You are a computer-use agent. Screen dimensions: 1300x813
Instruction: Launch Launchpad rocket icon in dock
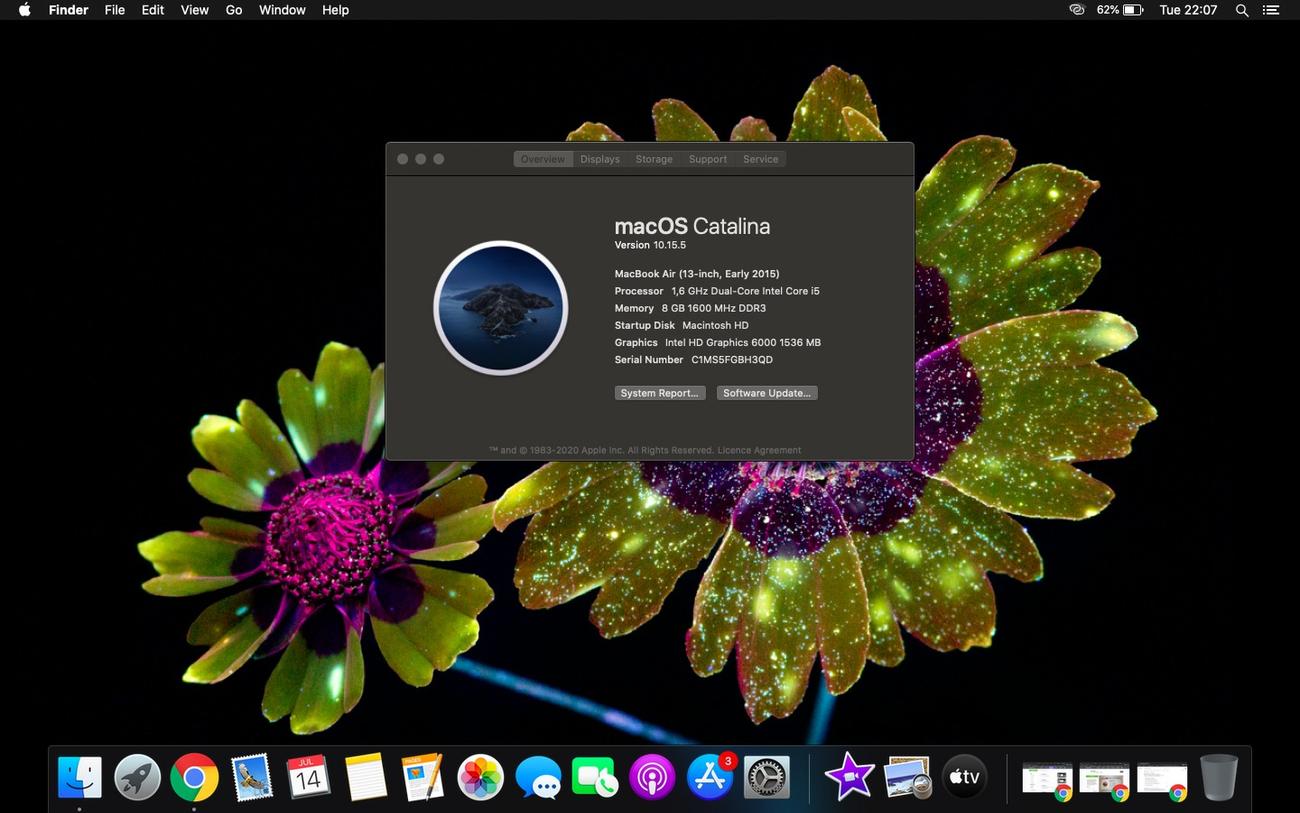tap(137, 777)
